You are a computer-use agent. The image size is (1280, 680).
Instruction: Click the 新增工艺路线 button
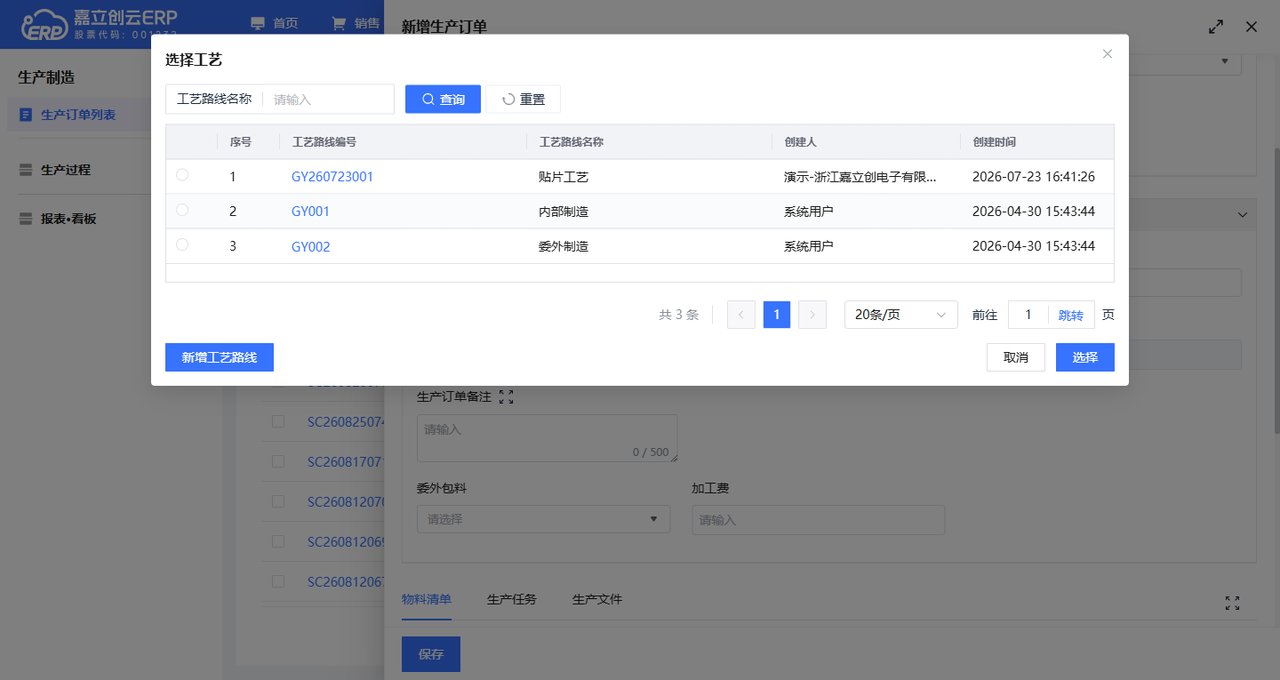219,357
